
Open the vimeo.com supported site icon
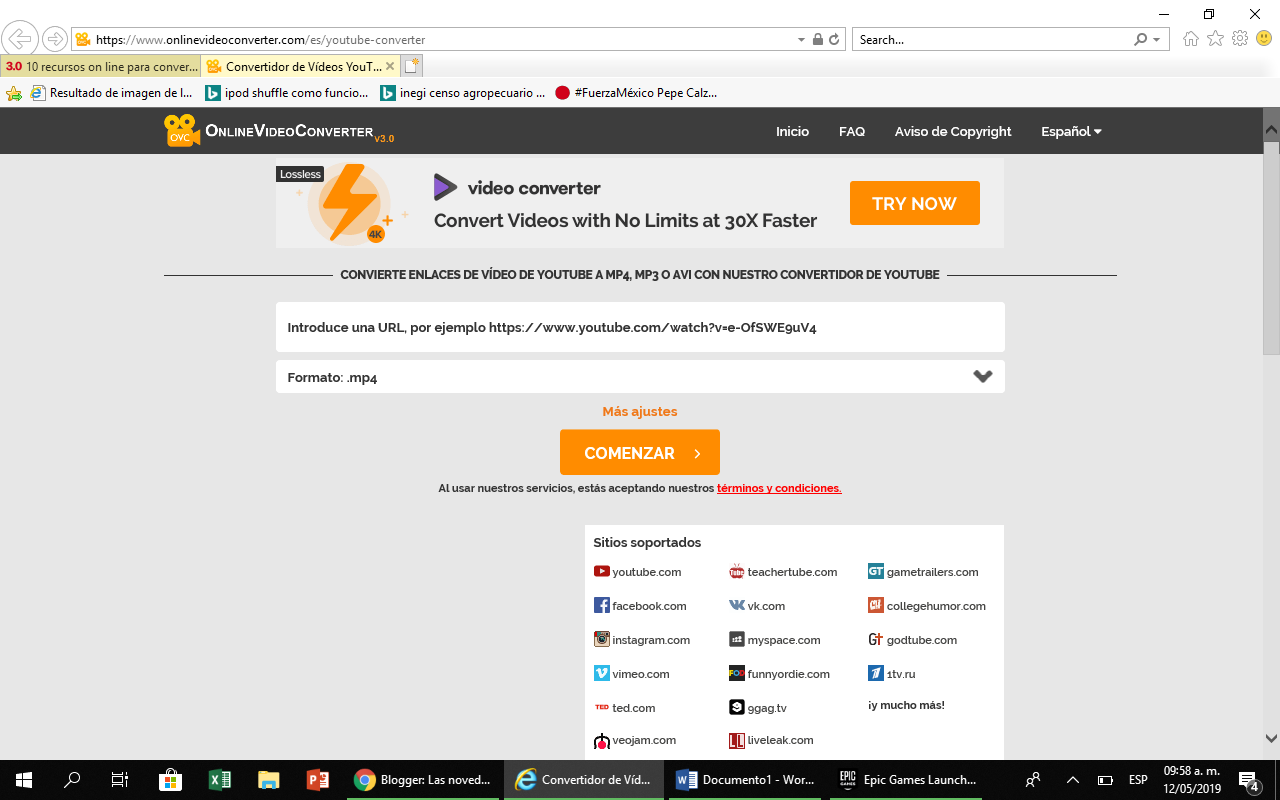601,673
